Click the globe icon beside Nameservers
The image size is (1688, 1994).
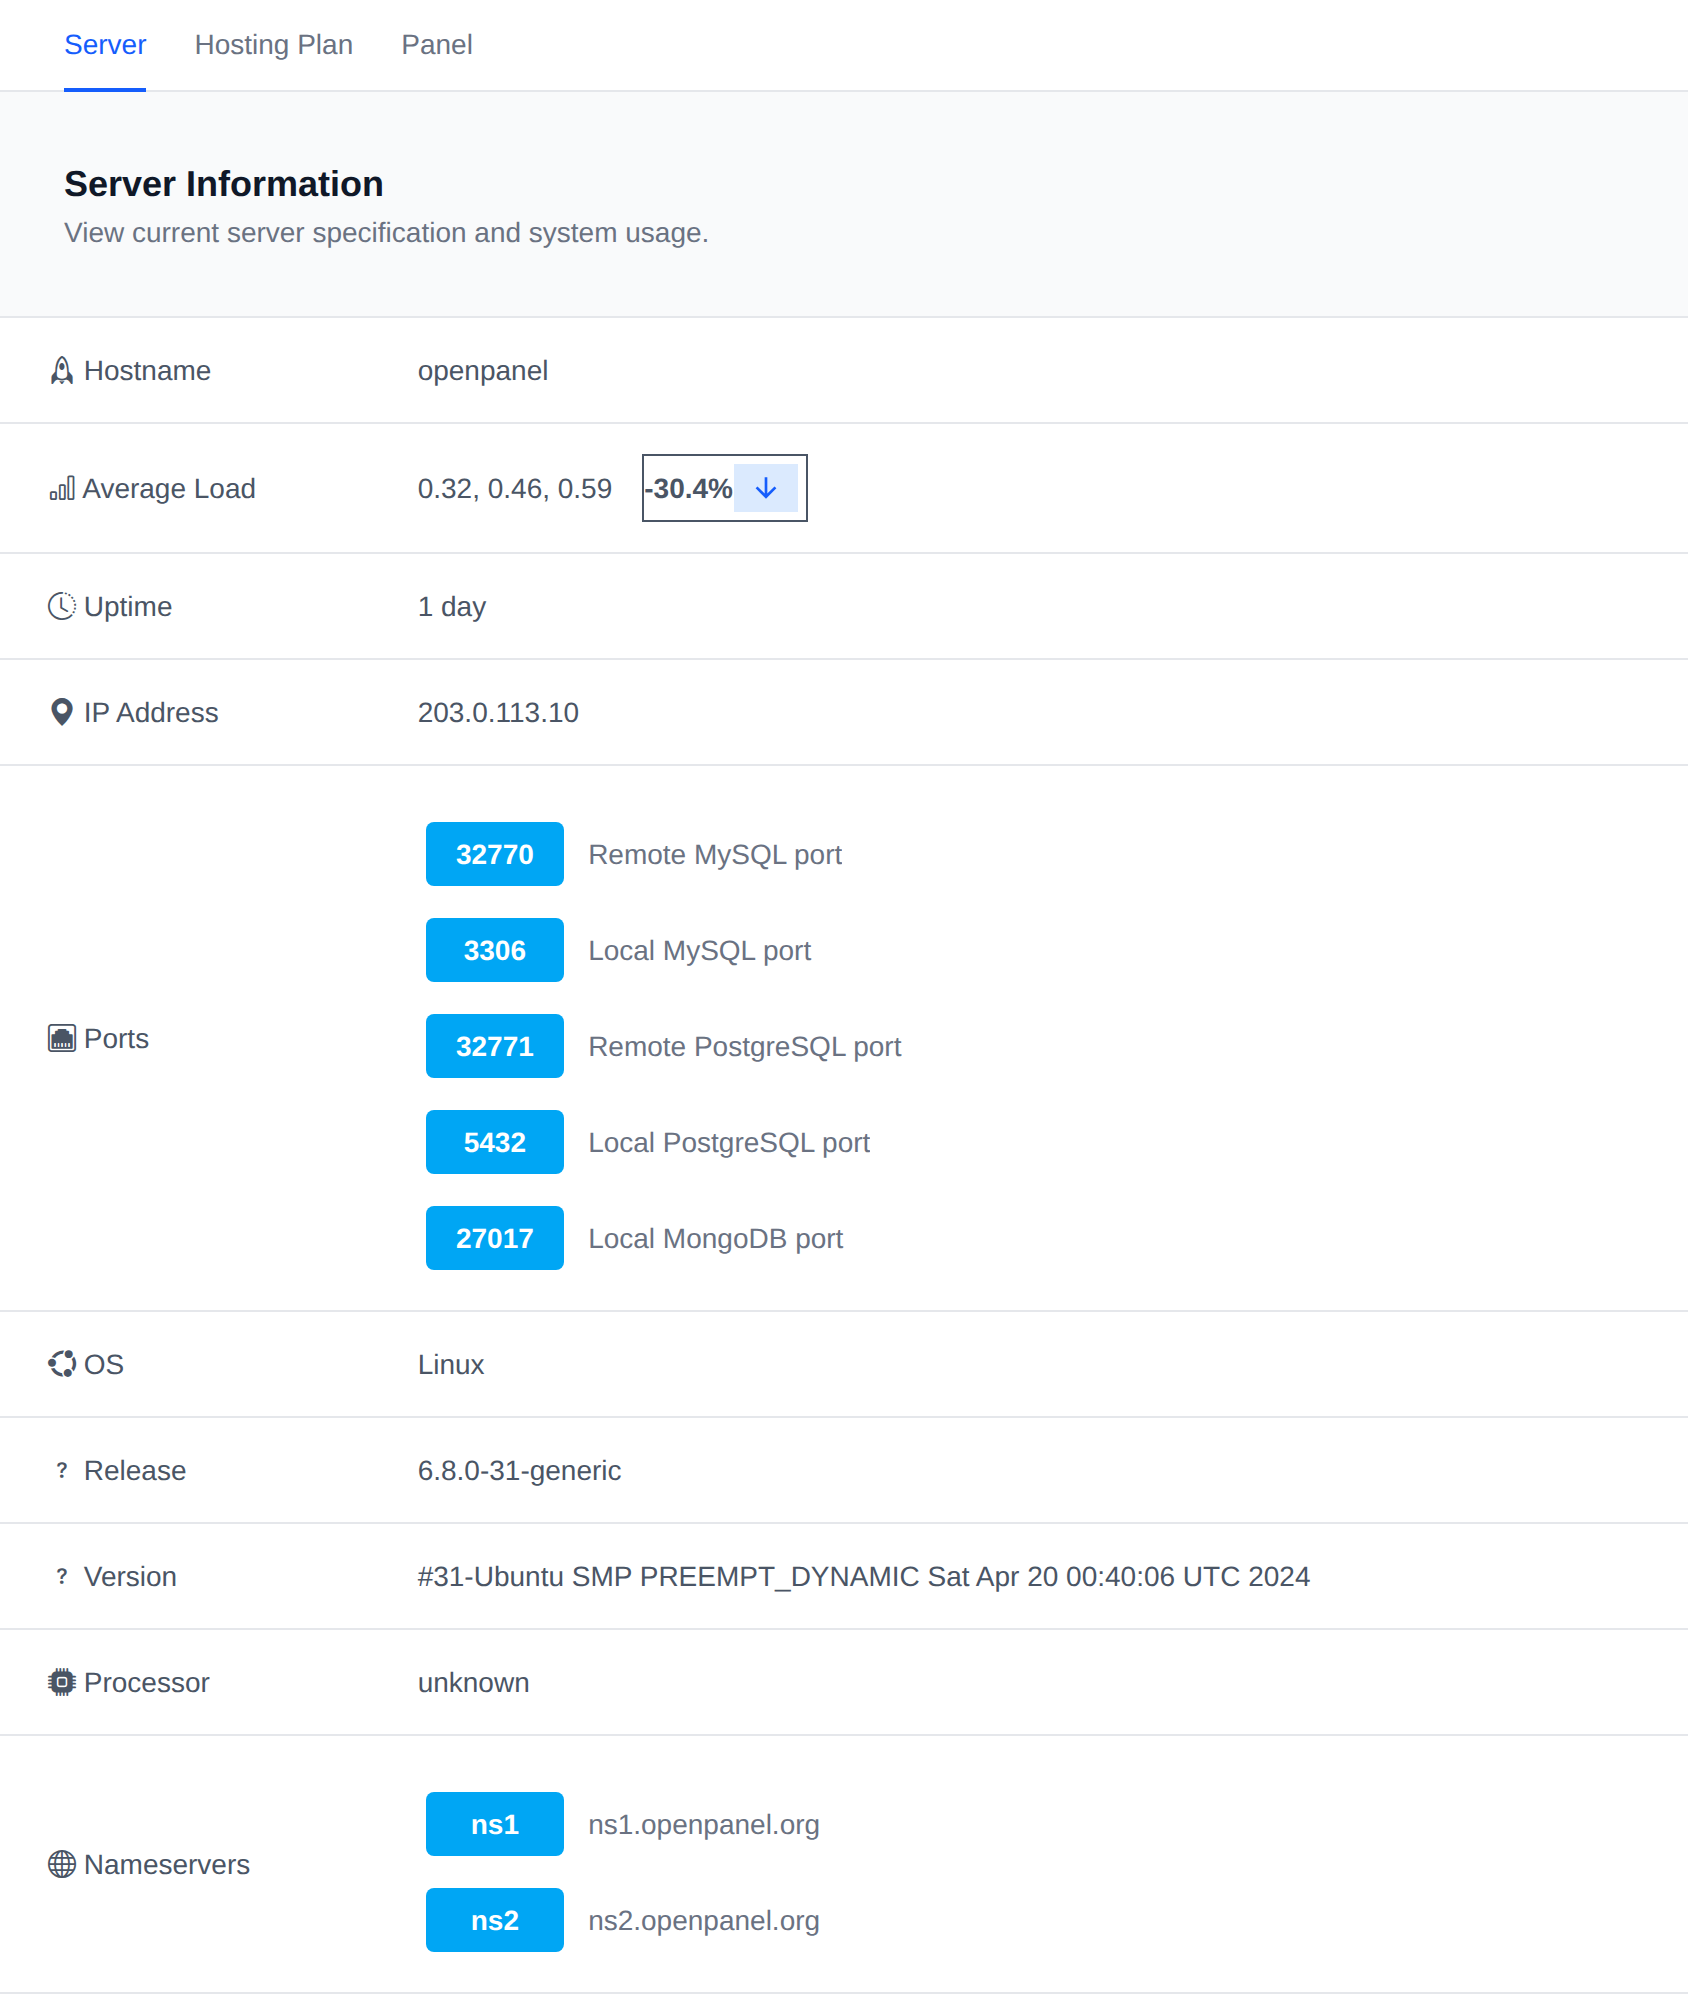pos(62,1865)
